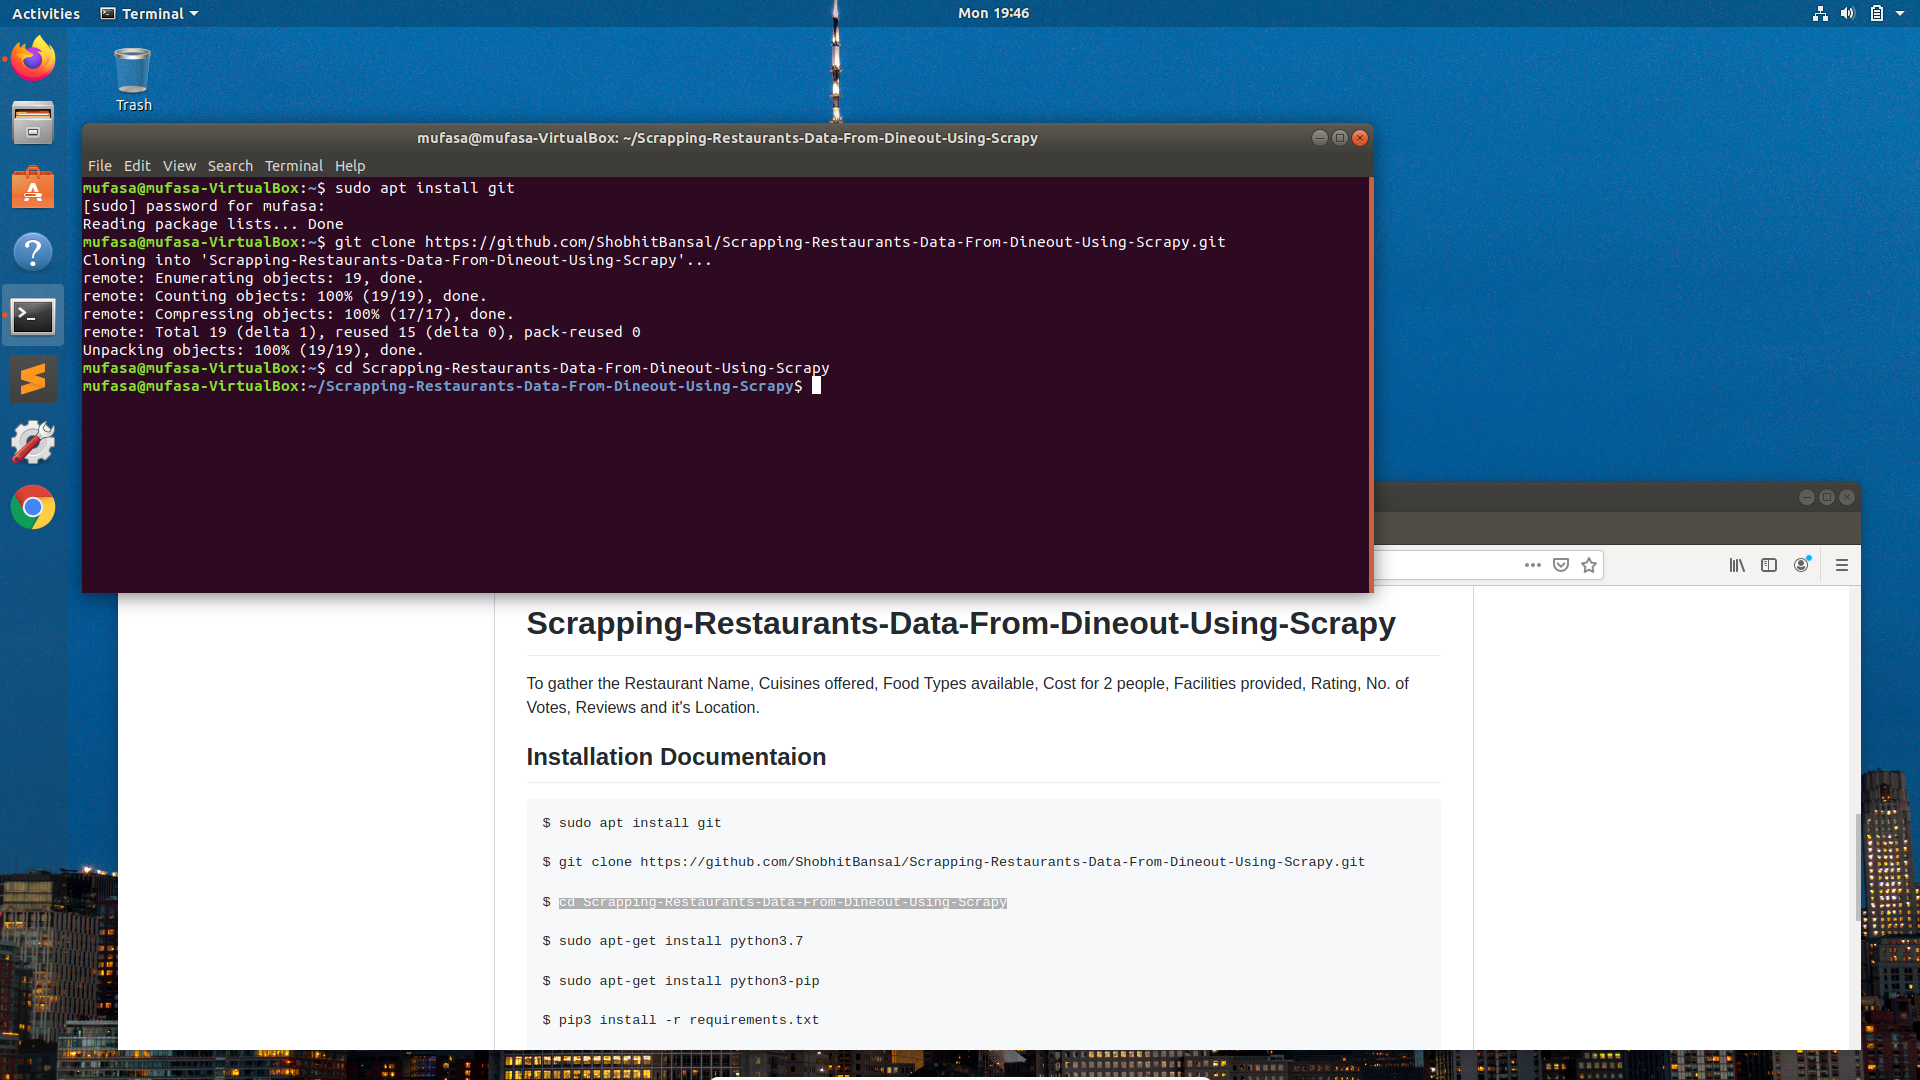
Task: Click the Activities button
Action: [x=46, y=13]
